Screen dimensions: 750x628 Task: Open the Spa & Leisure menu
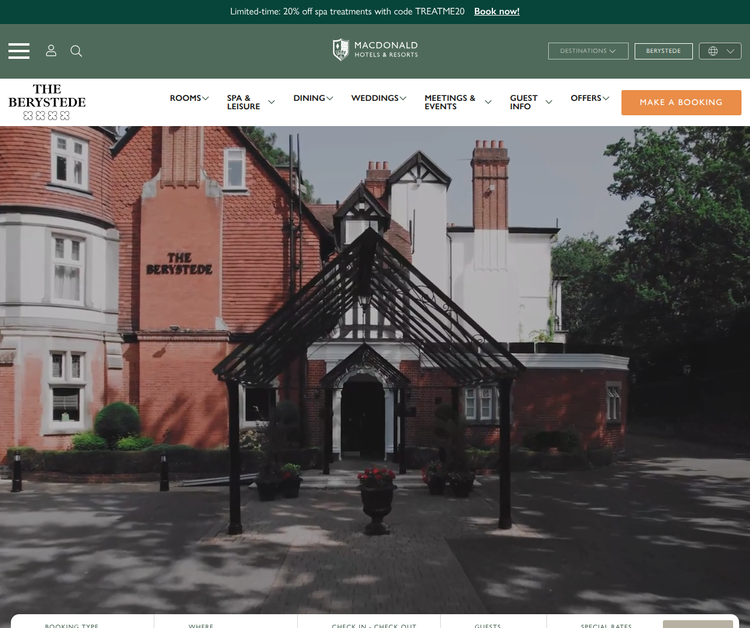(243, 102)
